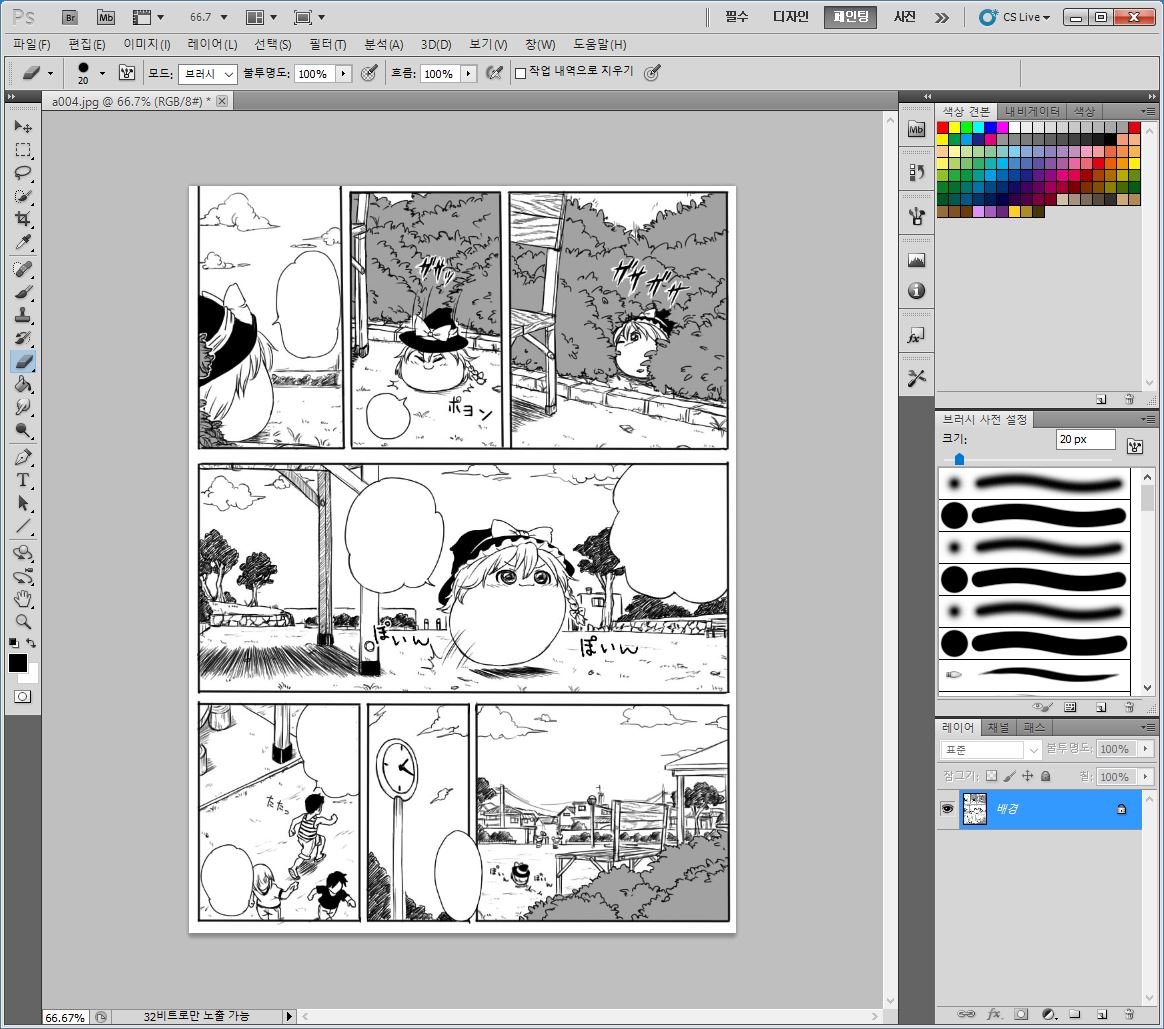Image resolution: width=1164 pixels, height=1029 pixels.
Task: Select the Path Selection tool
Action: (x=23, y=503)
